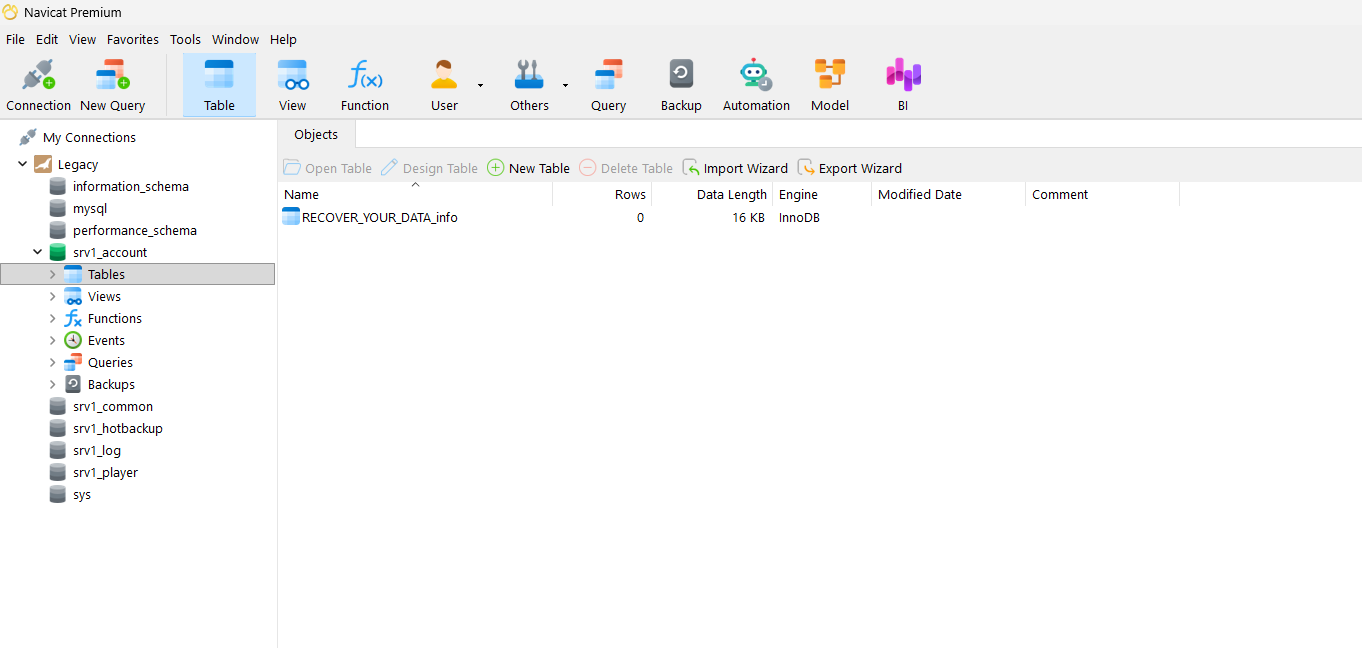The height and width of the screenshot is (648, 1362).
Task: Select the srv1_common database
Action: pyautogui.click(x=113, y=406)
